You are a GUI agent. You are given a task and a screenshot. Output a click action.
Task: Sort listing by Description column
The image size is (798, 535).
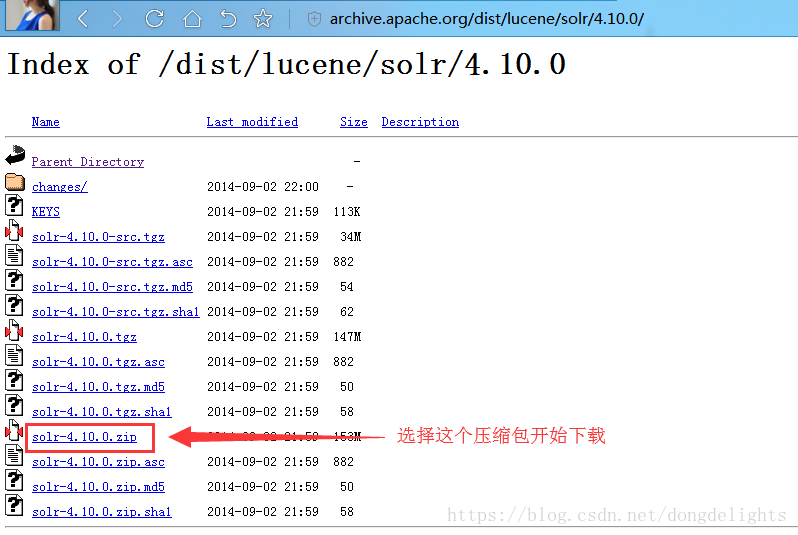(x=420, y=122)
